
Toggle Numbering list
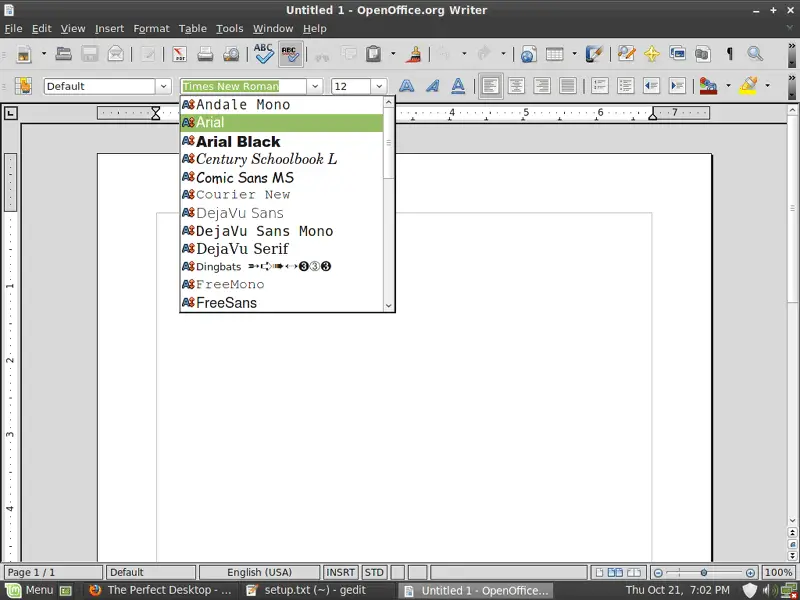[x=599, y=86]
